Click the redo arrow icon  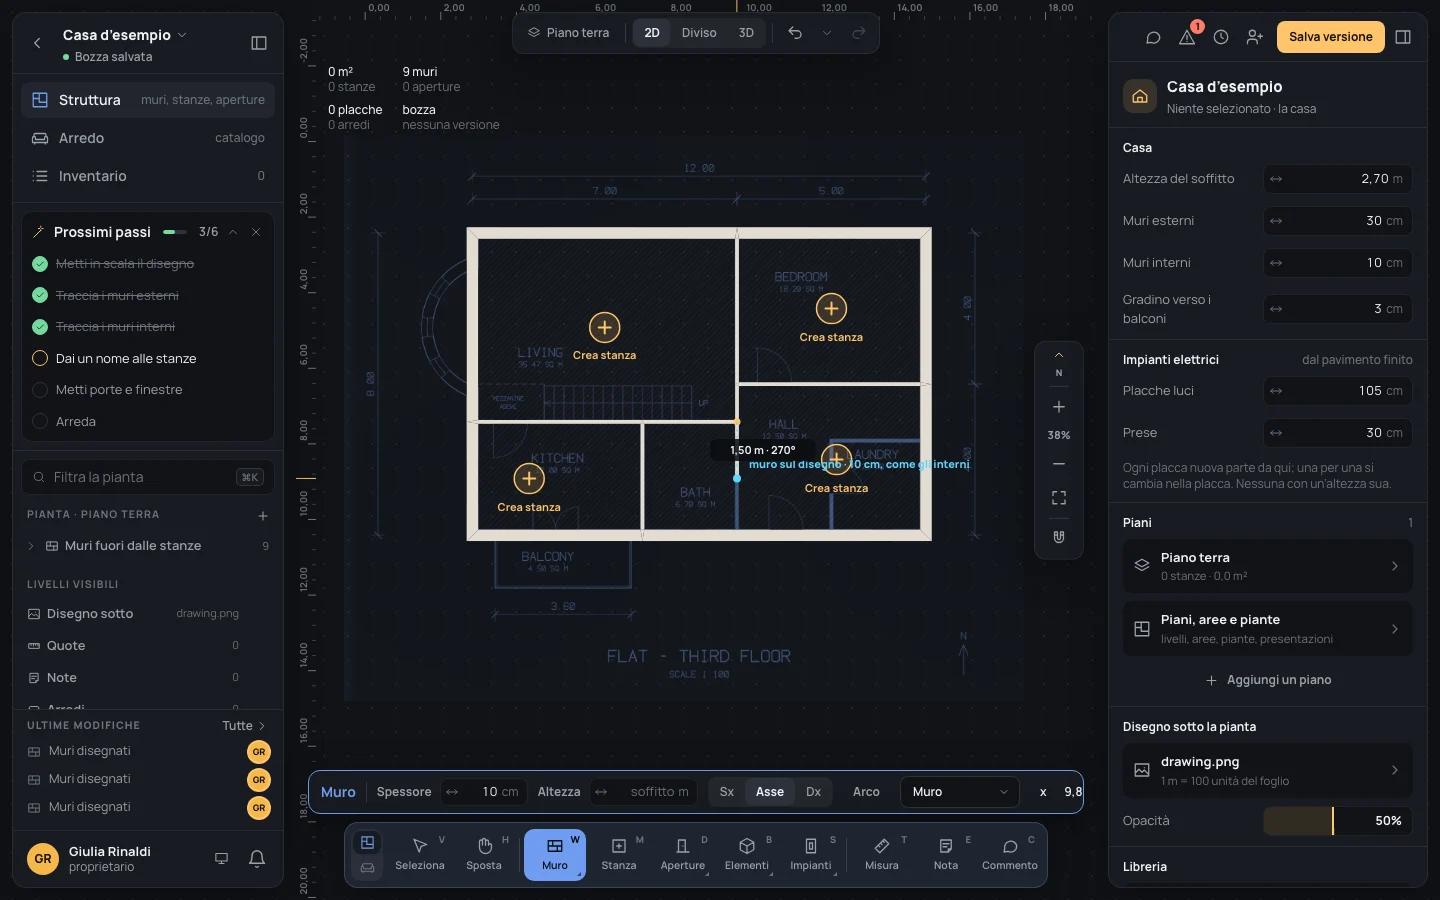point(858,33)
